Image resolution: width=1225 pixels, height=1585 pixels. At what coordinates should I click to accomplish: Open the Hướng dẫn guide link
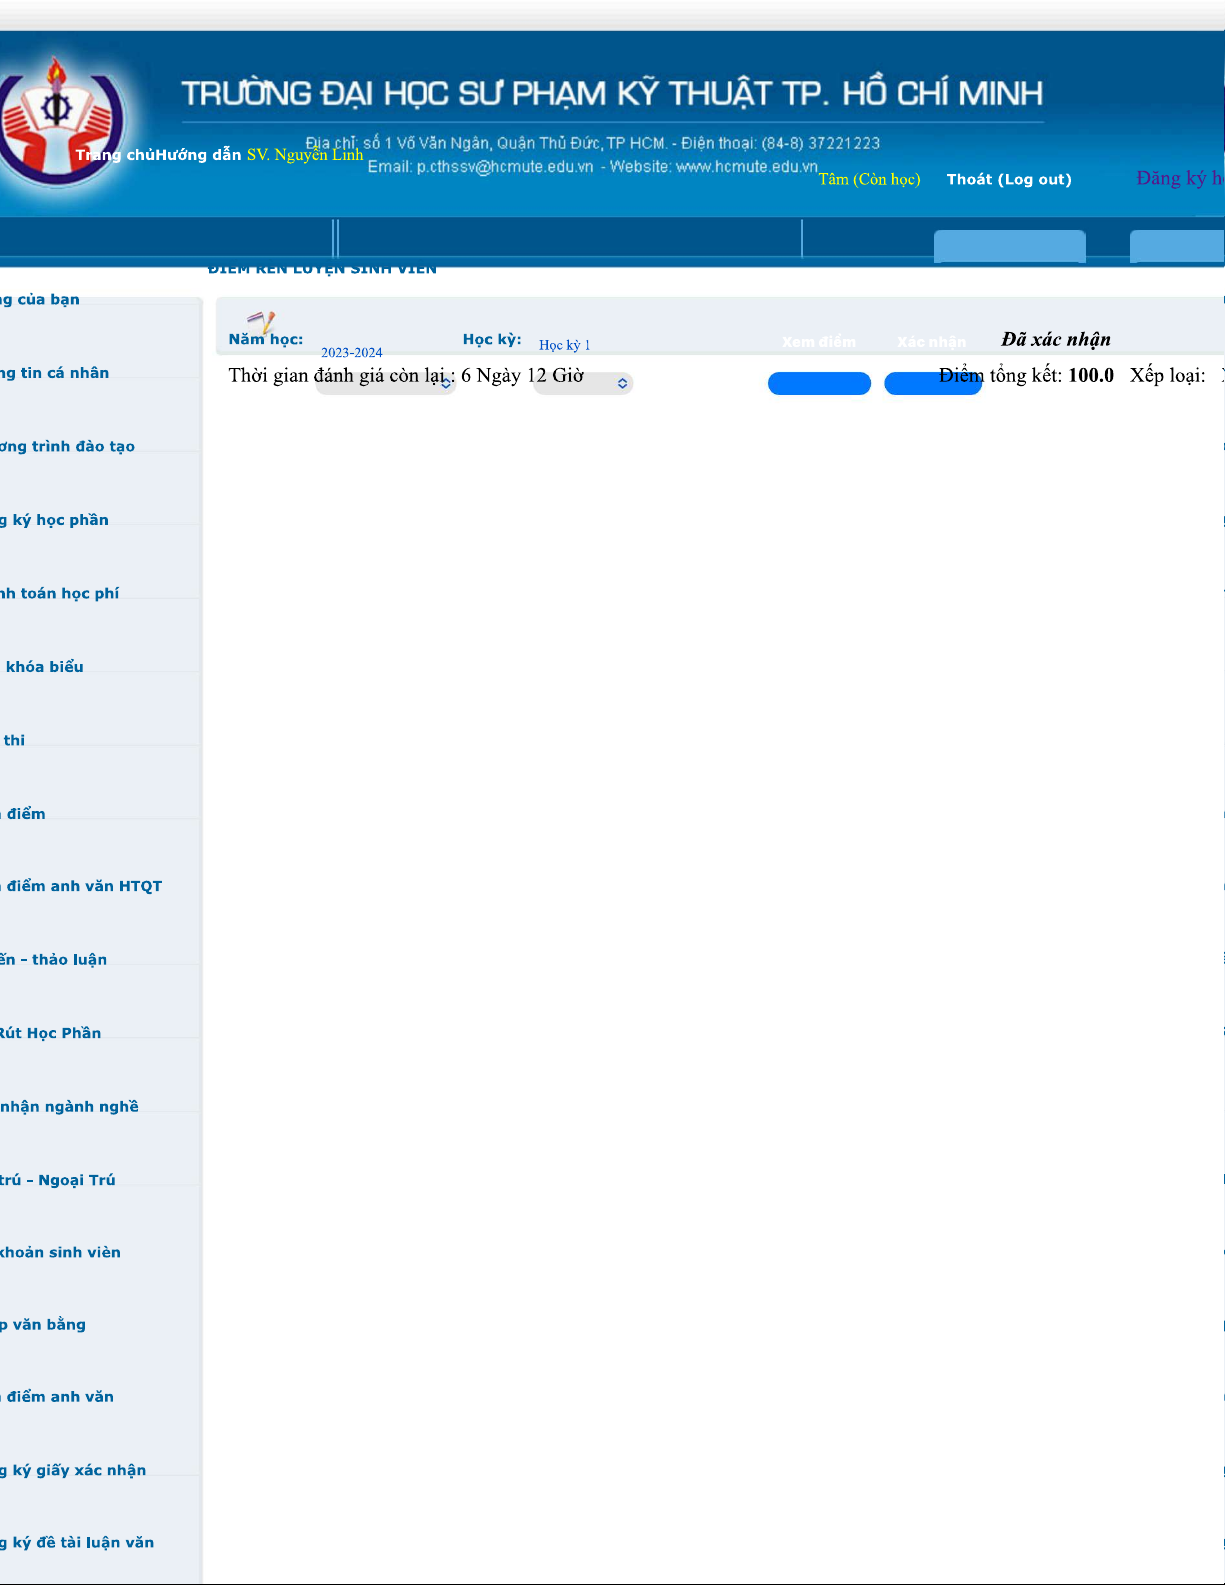[199, 155]
